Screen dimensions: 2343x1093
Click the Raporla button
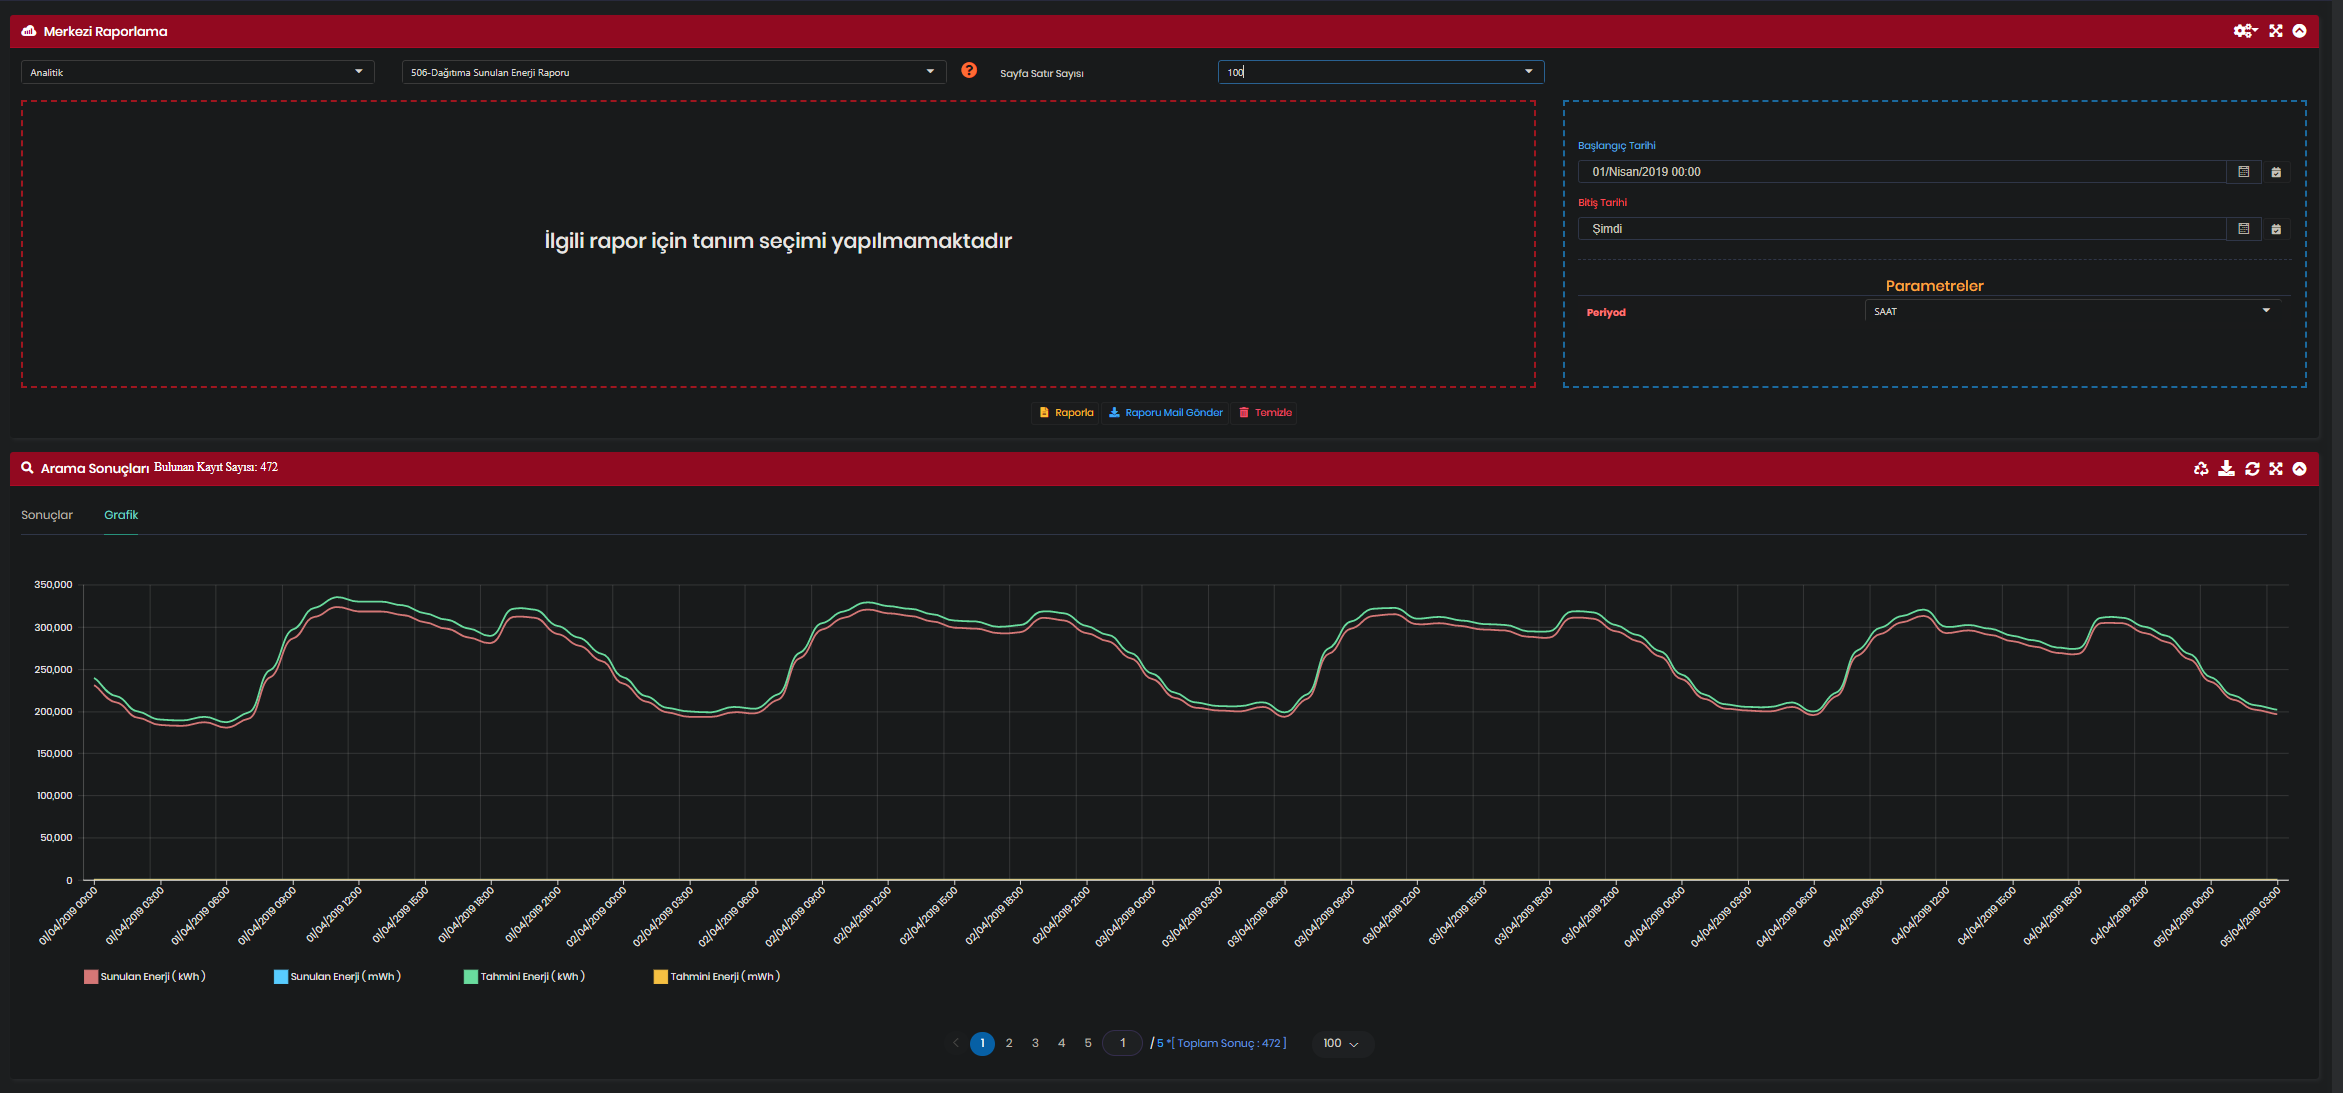(1066, 413)
